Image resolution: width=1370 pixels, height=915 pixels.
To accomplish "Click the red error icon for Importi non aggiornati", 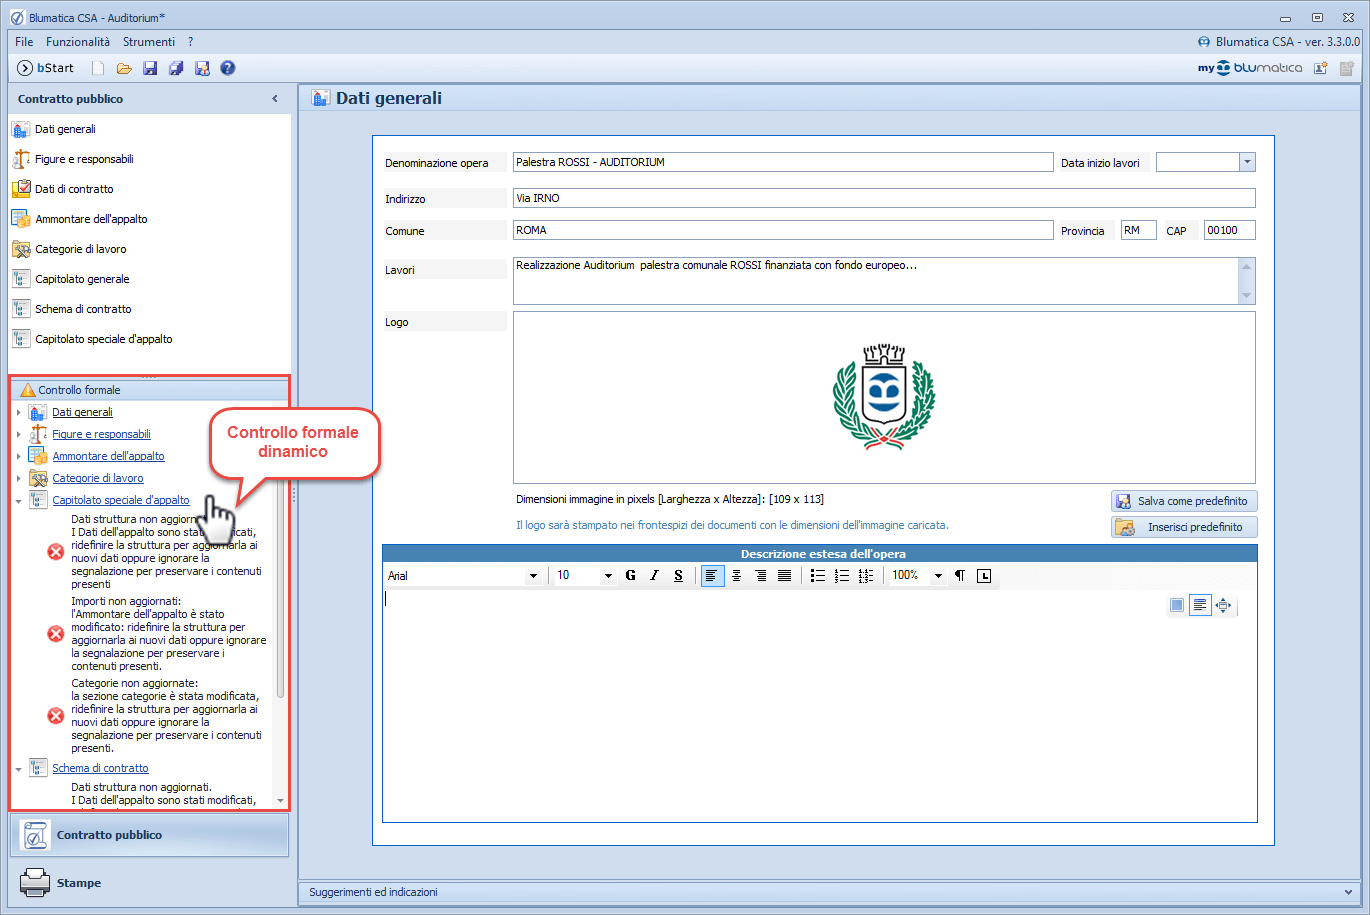I will click(56, 633).
